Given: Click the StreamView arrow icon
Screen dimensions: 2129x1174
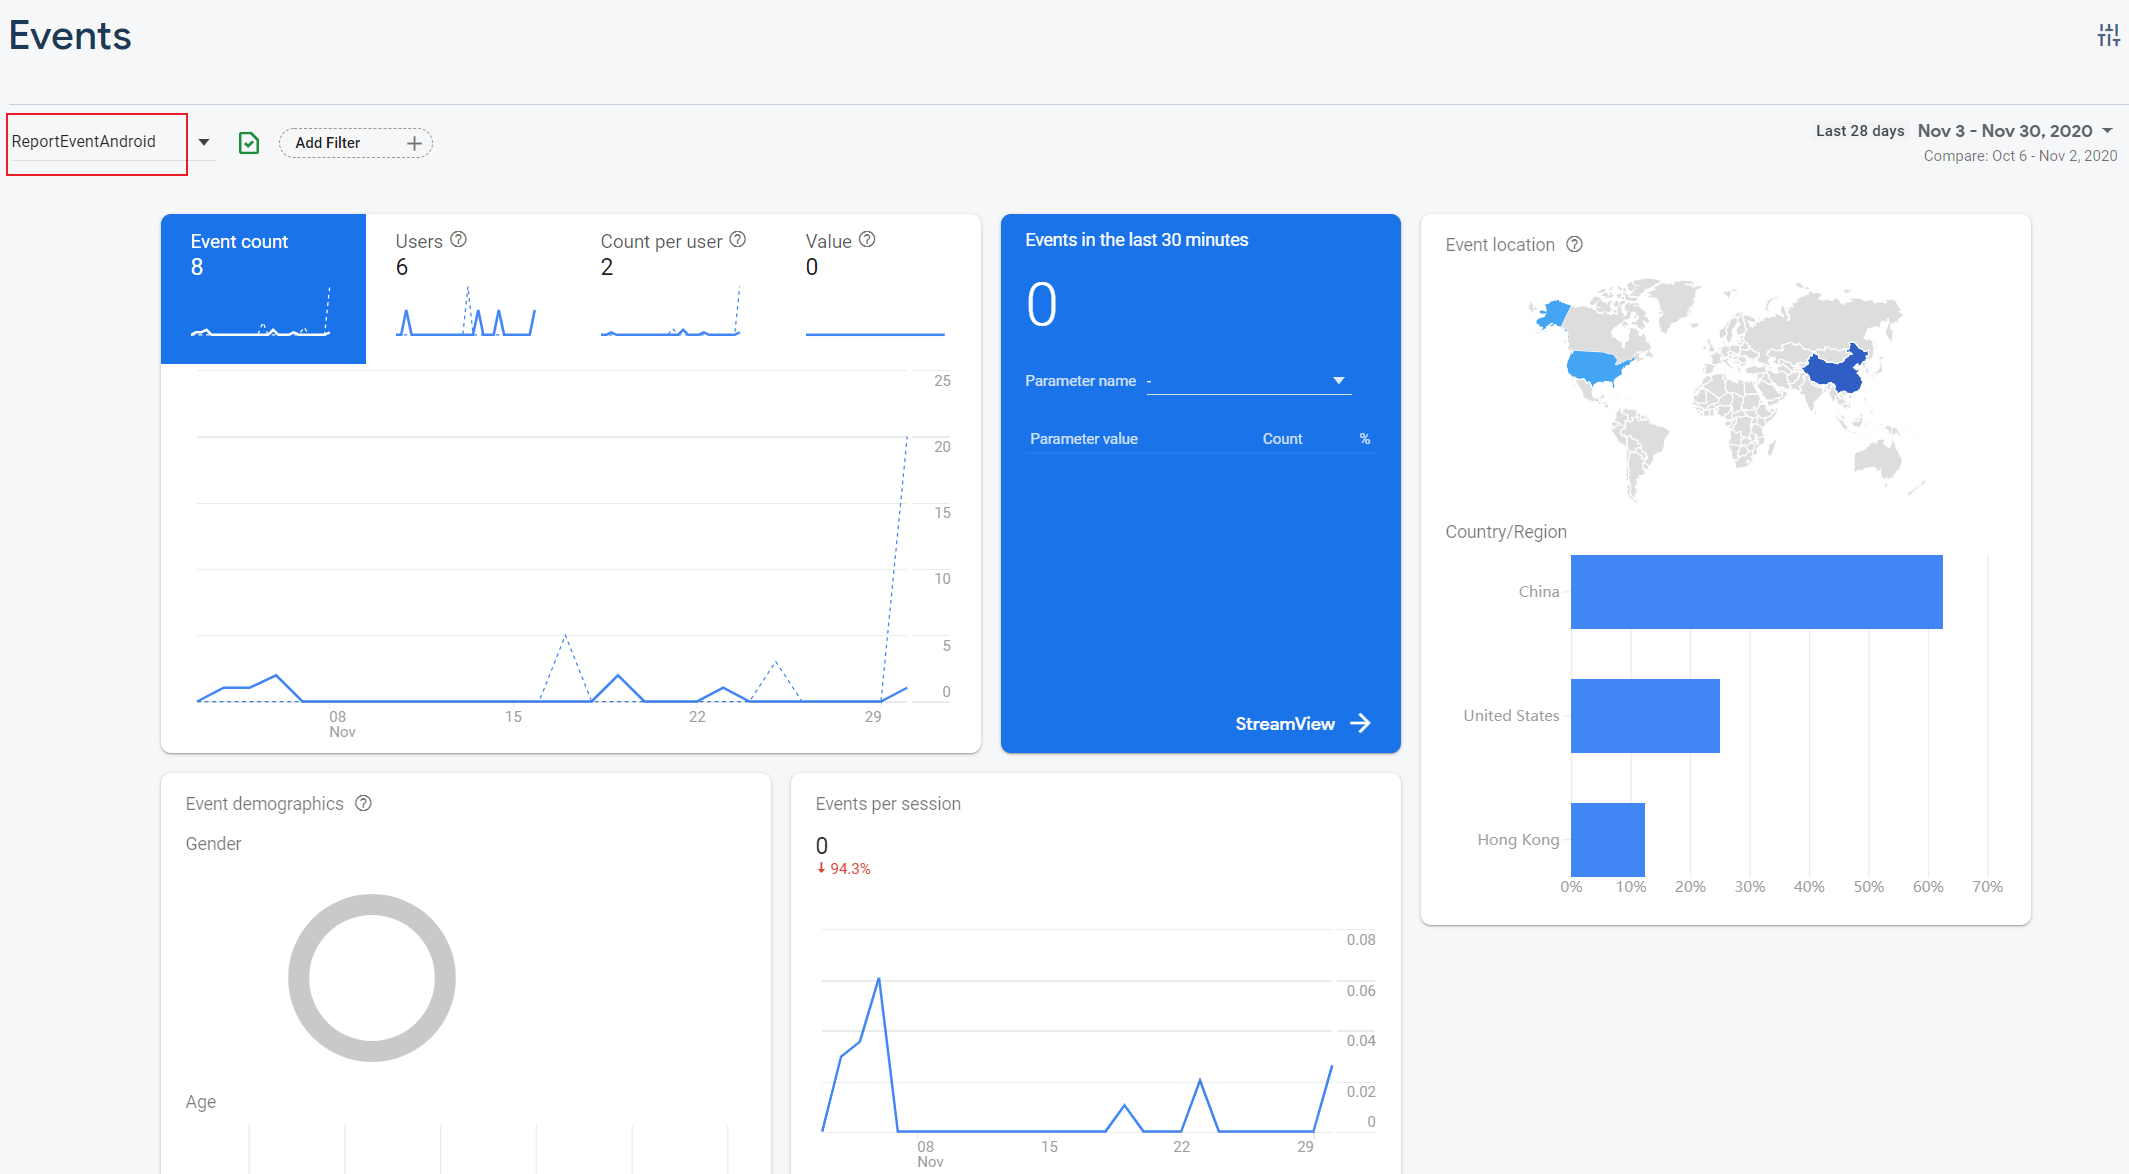Looking at the screenshot, I should 1361,724.
